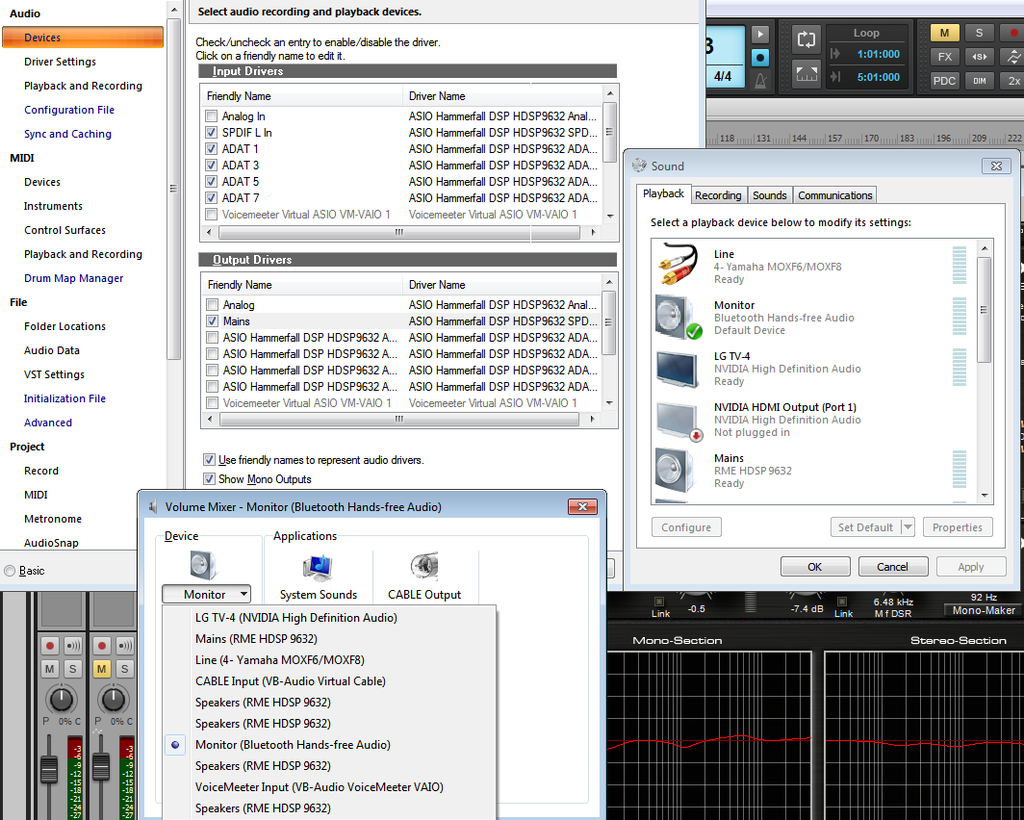This screenshot has width=1024, height=820.
Task: Select the Basic radio button
Action: (10, 571)
